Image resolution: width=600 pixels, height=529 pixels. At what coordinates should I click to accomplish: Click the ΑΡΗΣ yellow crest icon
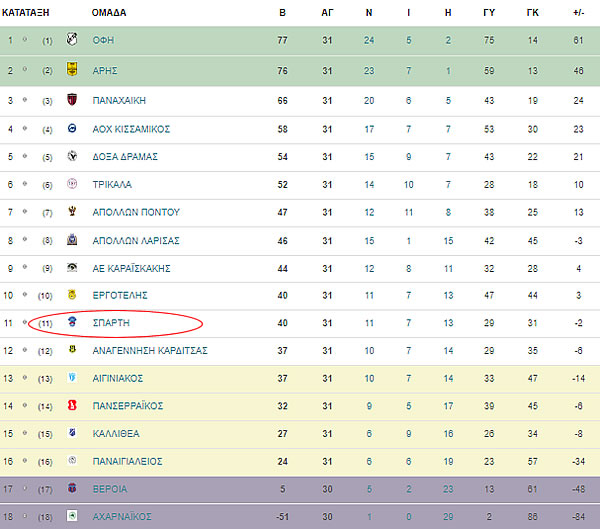click(x=72, y=69)
